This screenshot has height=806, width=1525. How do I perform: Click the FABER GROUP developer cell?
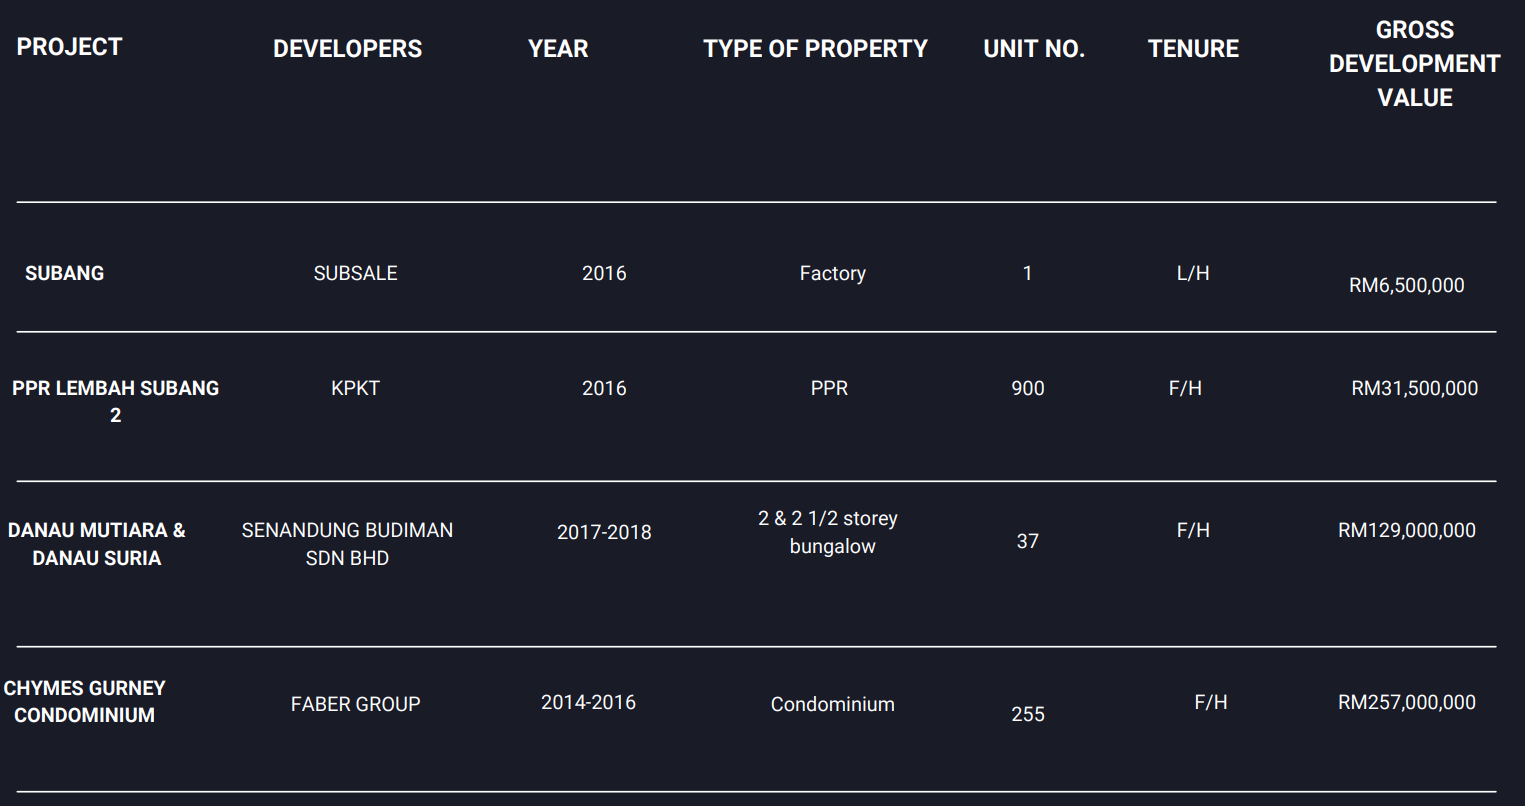pos(355,704)
